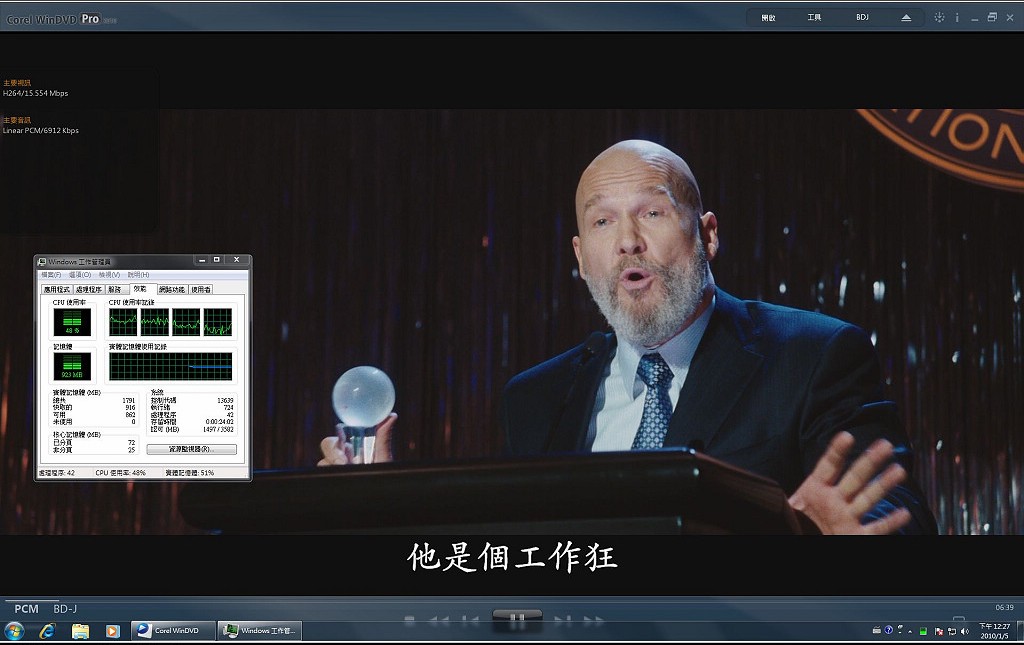Click the volume speaker tray icon
Image resolution: width=1024 pixels, height=645 pixels.
(965, 631)
